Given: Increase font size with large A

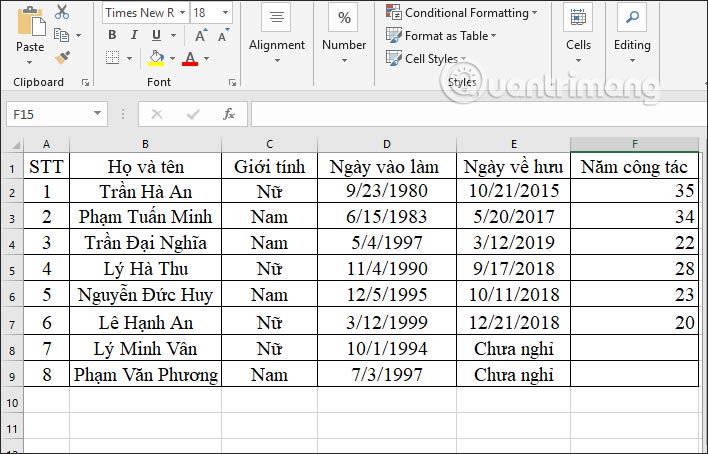Looking at the screenshot, I should 200,35.
